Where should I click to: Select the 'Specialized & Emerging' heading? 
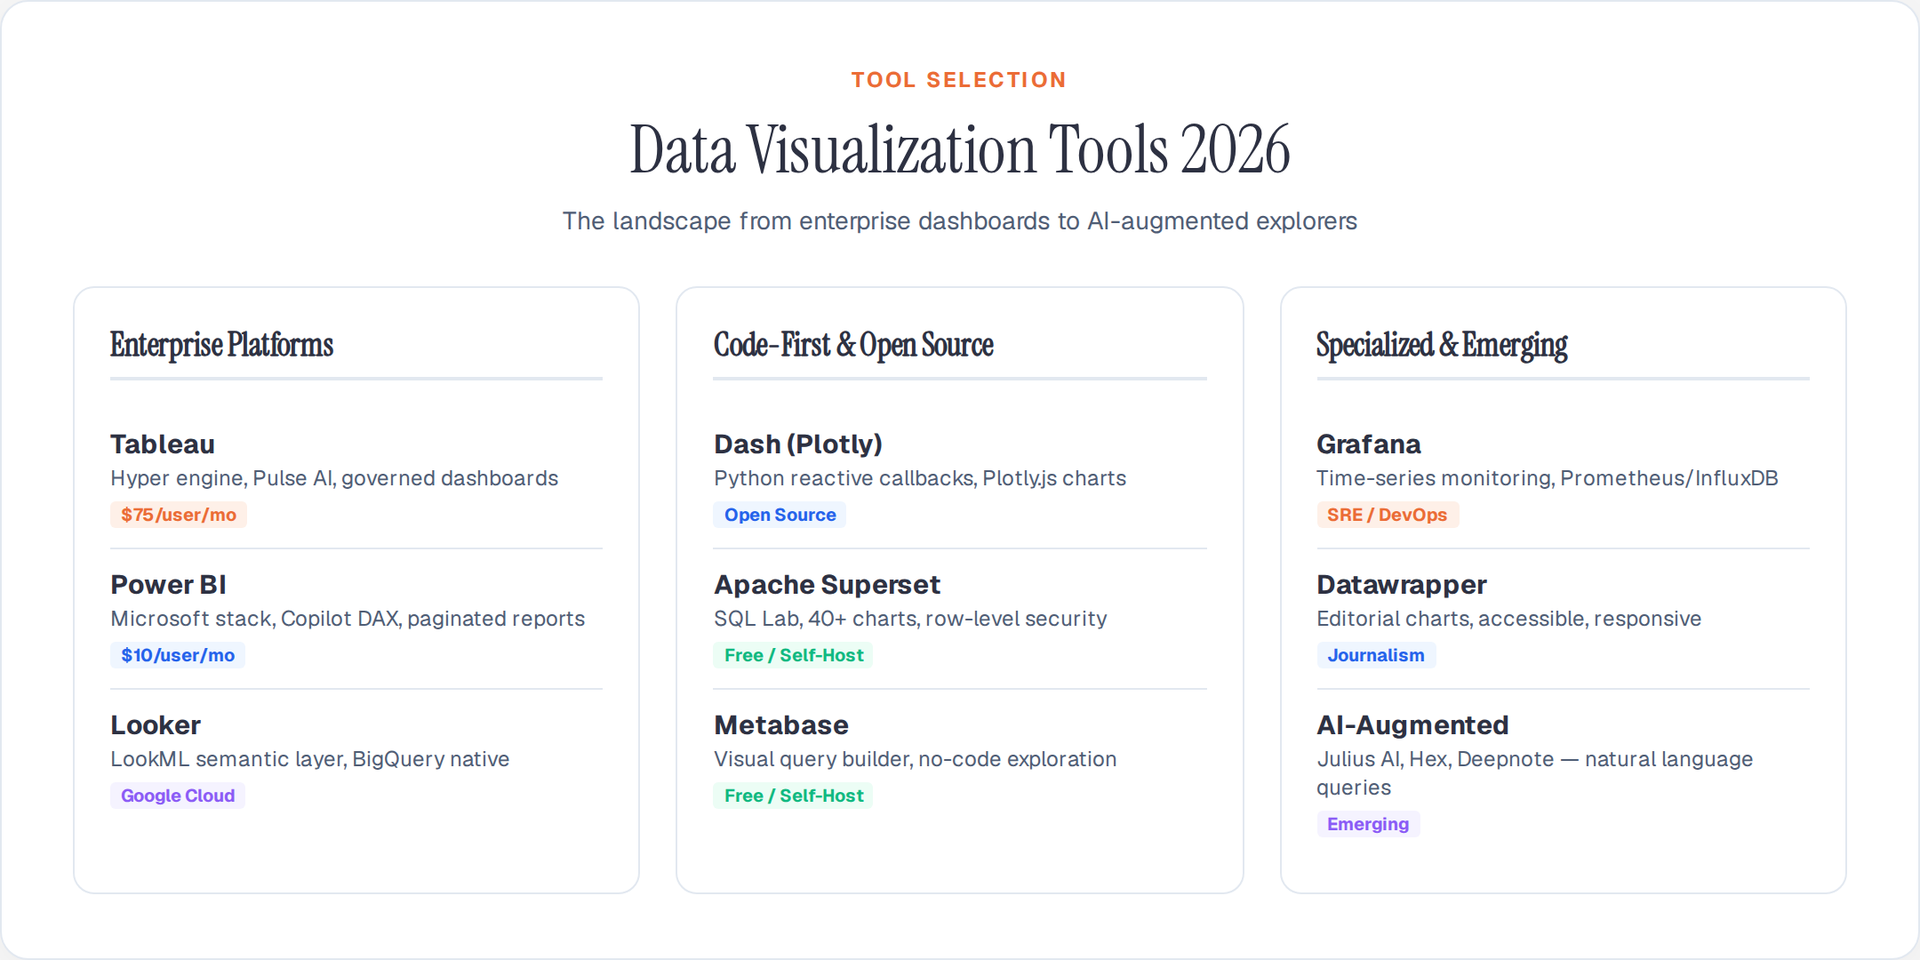pyautogui.click(x=1441, y=345)
